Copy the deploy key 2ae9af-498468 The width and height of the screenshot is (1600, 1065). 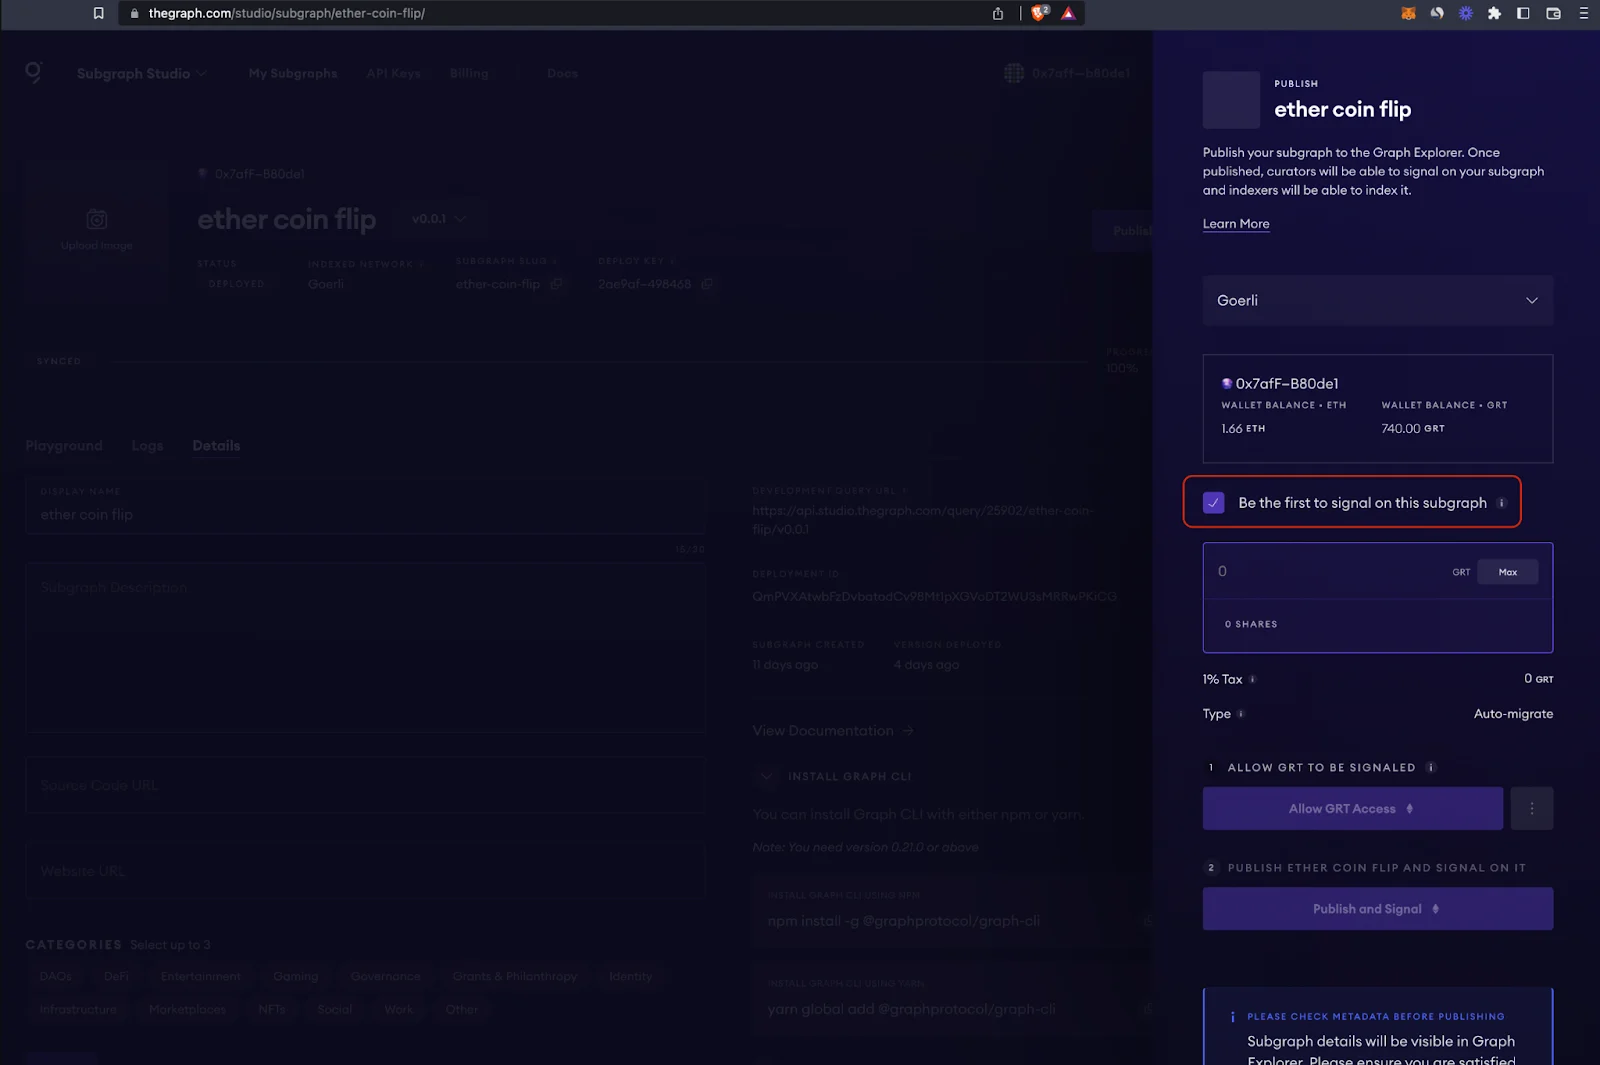(706, 284)
